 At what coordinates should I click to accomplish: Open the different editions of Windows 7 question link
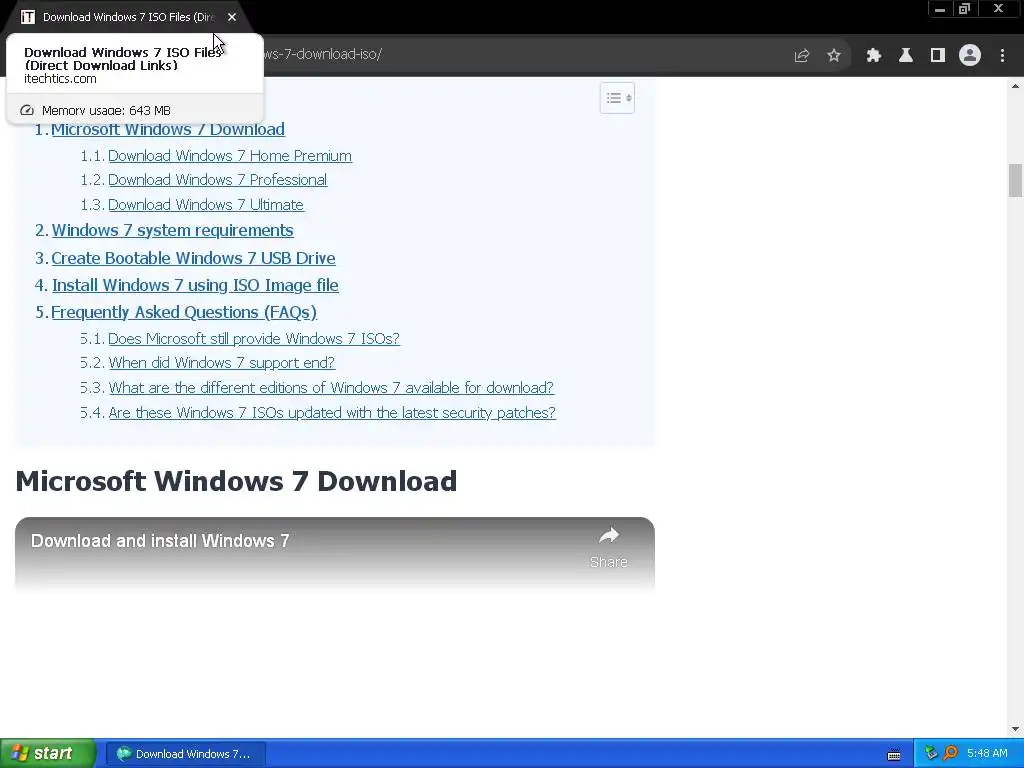[x=331, y=387]
